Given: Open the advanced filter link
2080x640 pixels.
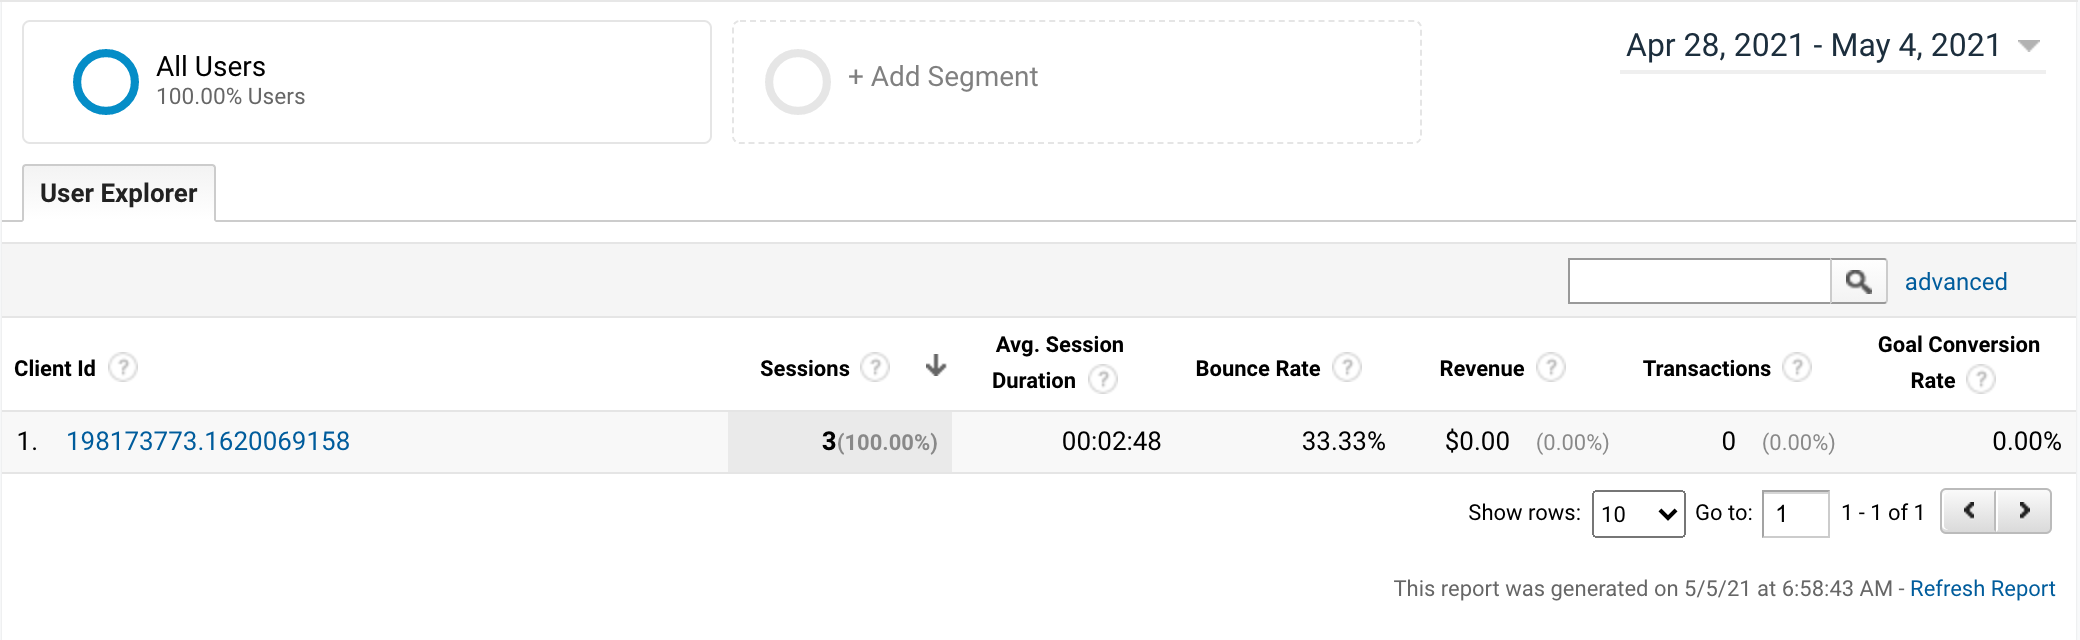Looking at the screenshot, I should [x=1956, y=282].
